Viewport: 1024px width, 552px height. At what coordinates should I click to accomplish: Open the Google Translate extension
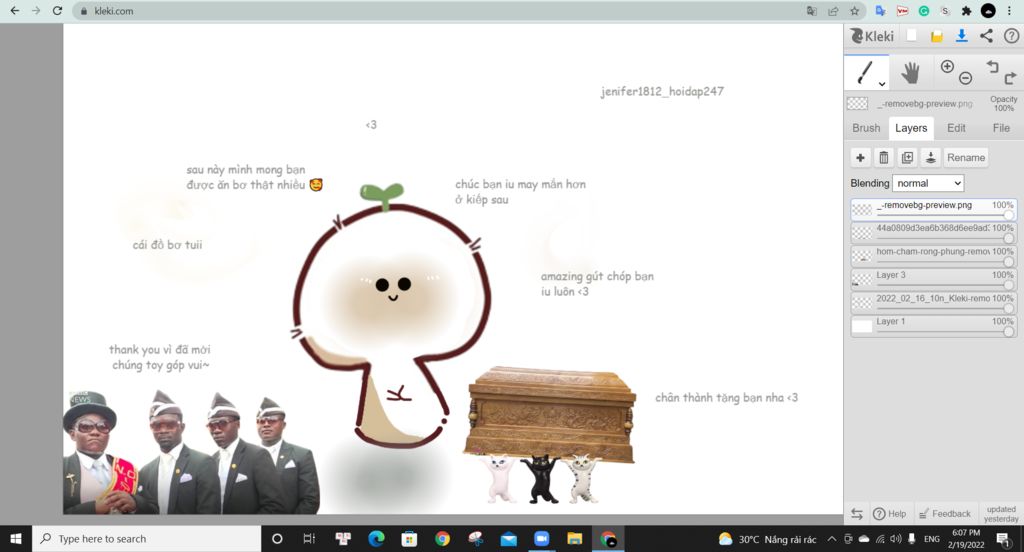tap(880, 11)
